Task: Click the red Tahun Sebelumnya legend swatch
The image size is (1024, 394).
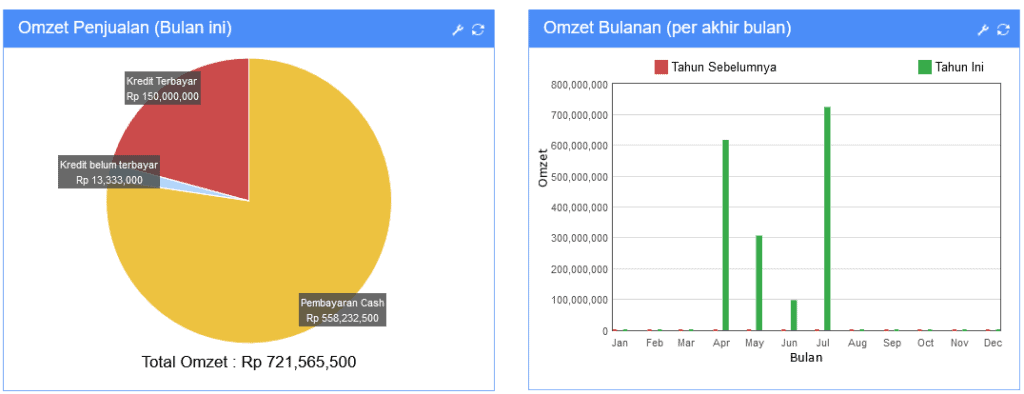Action: pyautogui.click(x=661, y=67)
